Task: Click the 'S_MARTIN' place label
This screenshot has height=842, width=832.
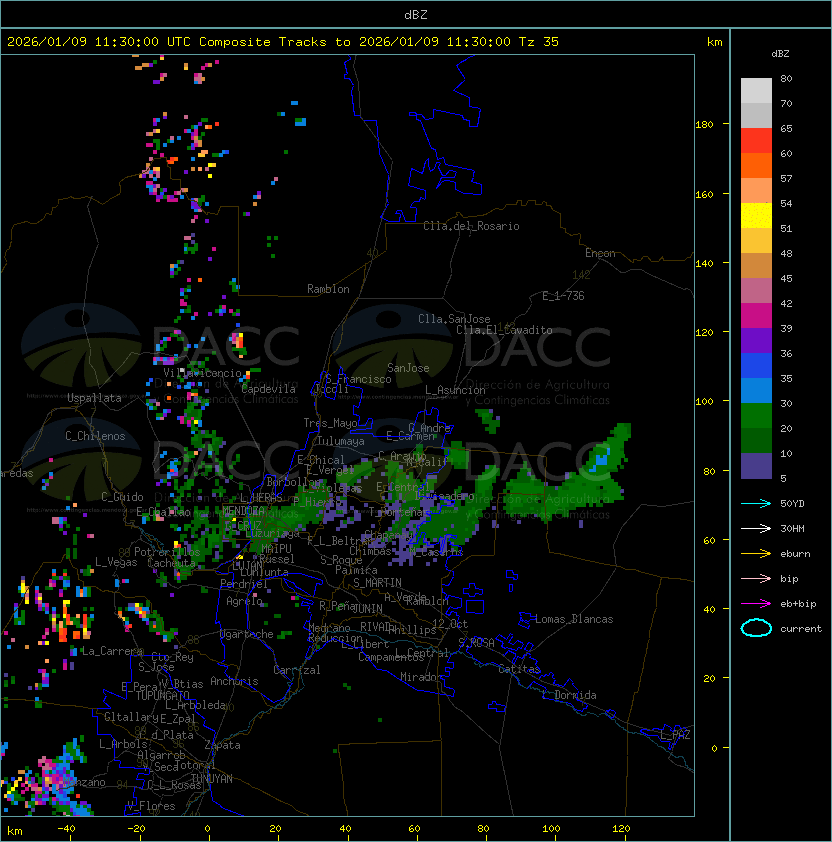Action: click(377, 582)
